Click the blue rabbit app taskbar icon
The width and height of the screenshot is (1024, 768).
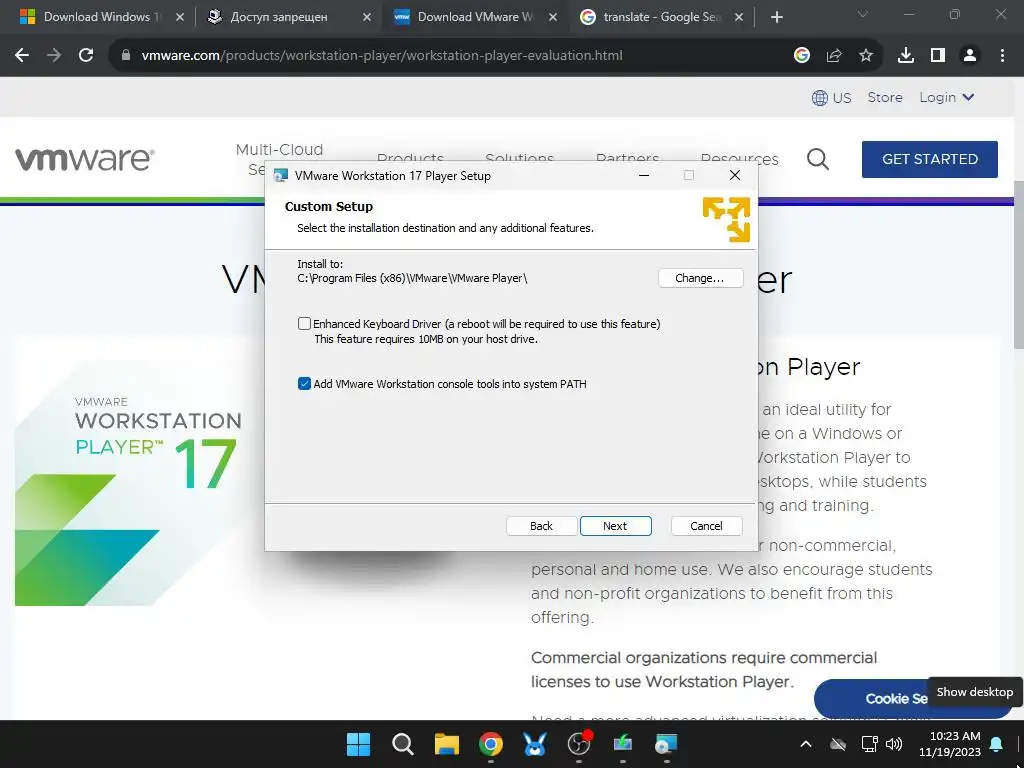click(x=535, y=744)
